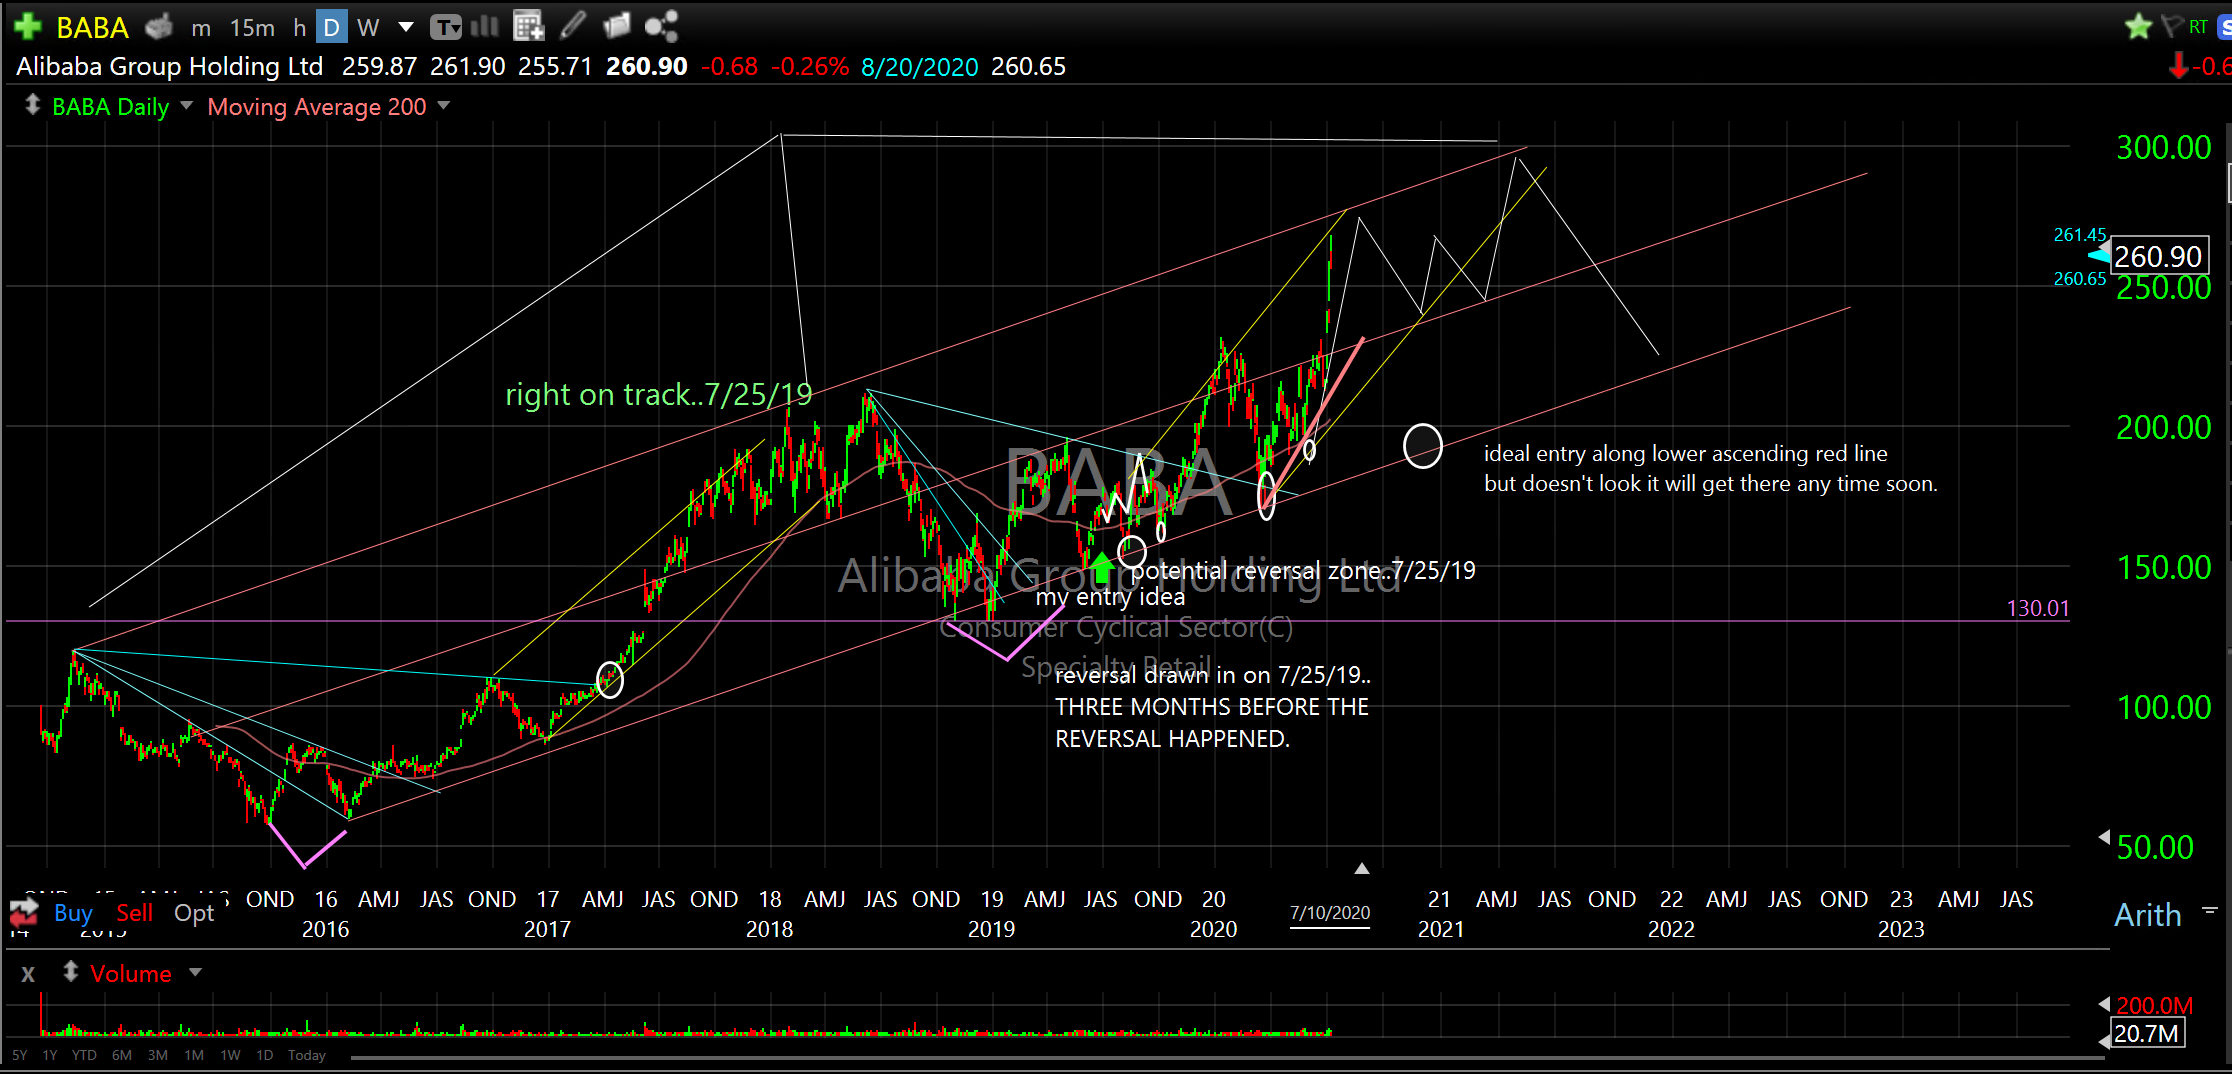Click the green favorites star icon
This screenshot has width=2232, height=1074.
point(2138,26)
